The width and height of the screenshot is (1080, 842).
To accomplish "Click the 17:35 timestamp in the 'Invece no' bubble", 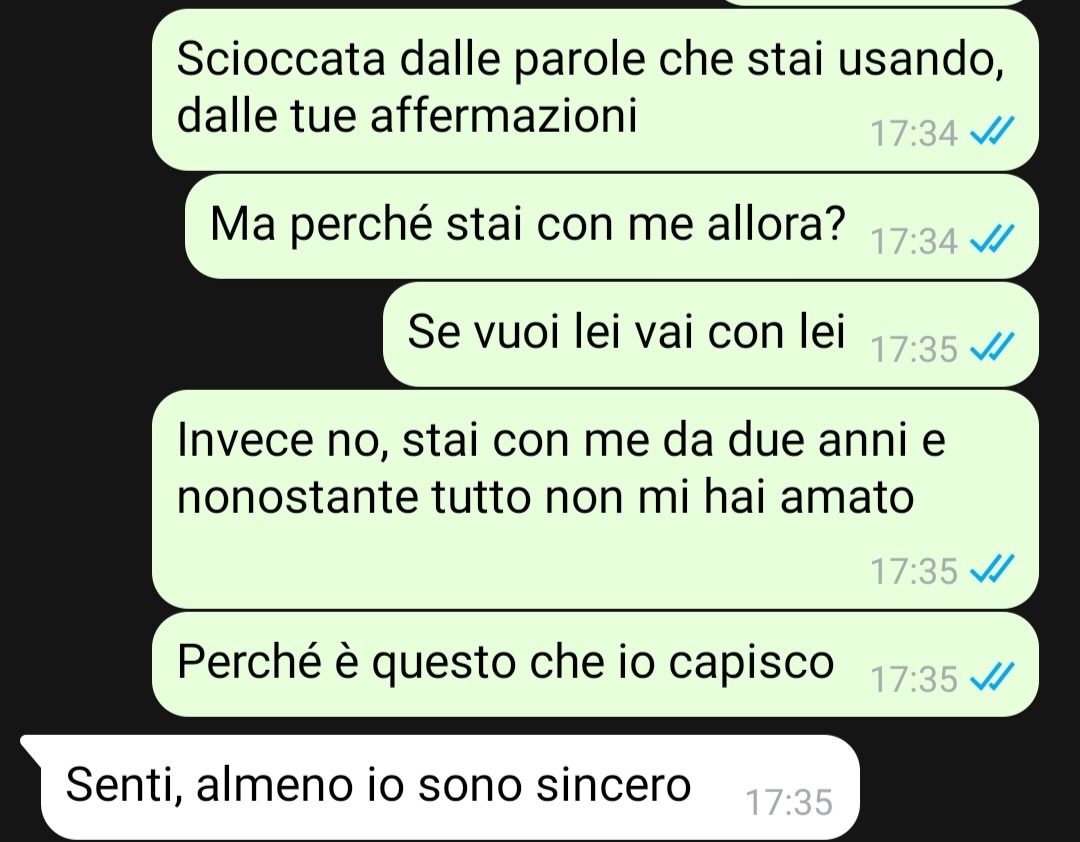I will coord(914,571).
